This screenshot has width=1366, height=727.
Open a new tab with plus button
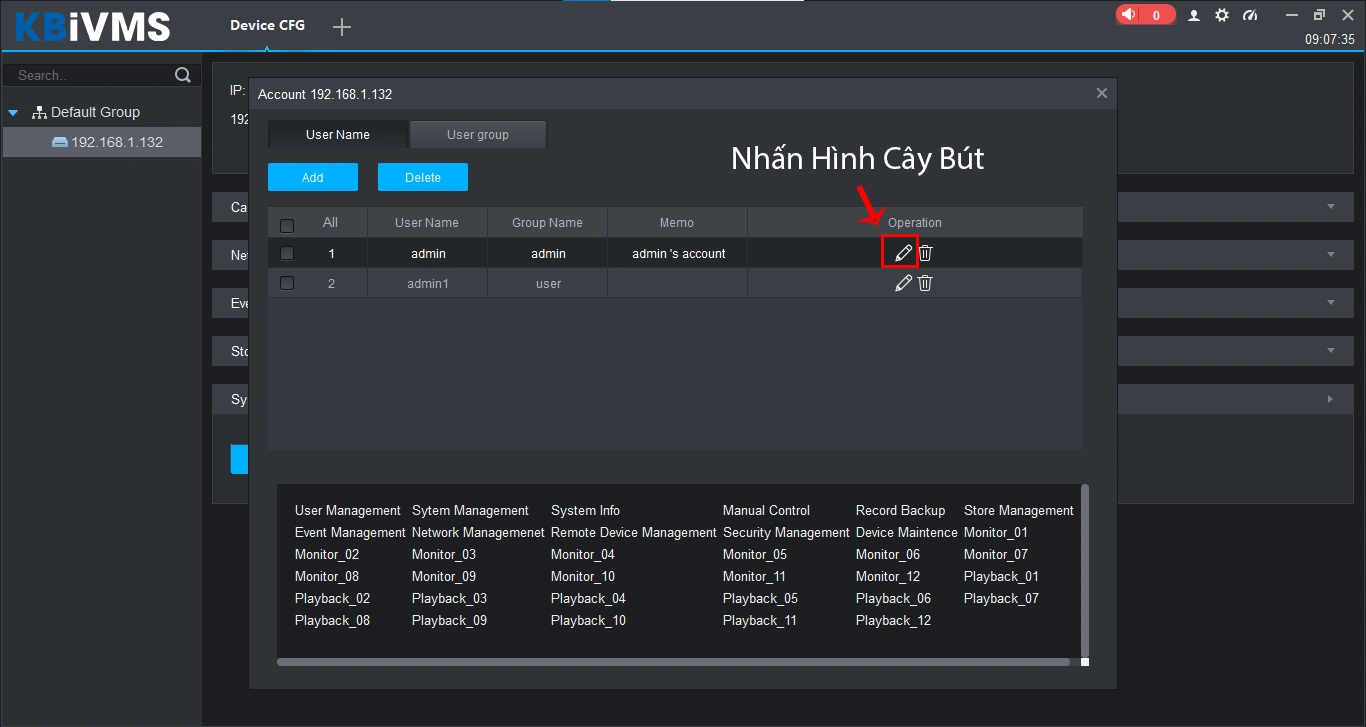coord(342,27)
